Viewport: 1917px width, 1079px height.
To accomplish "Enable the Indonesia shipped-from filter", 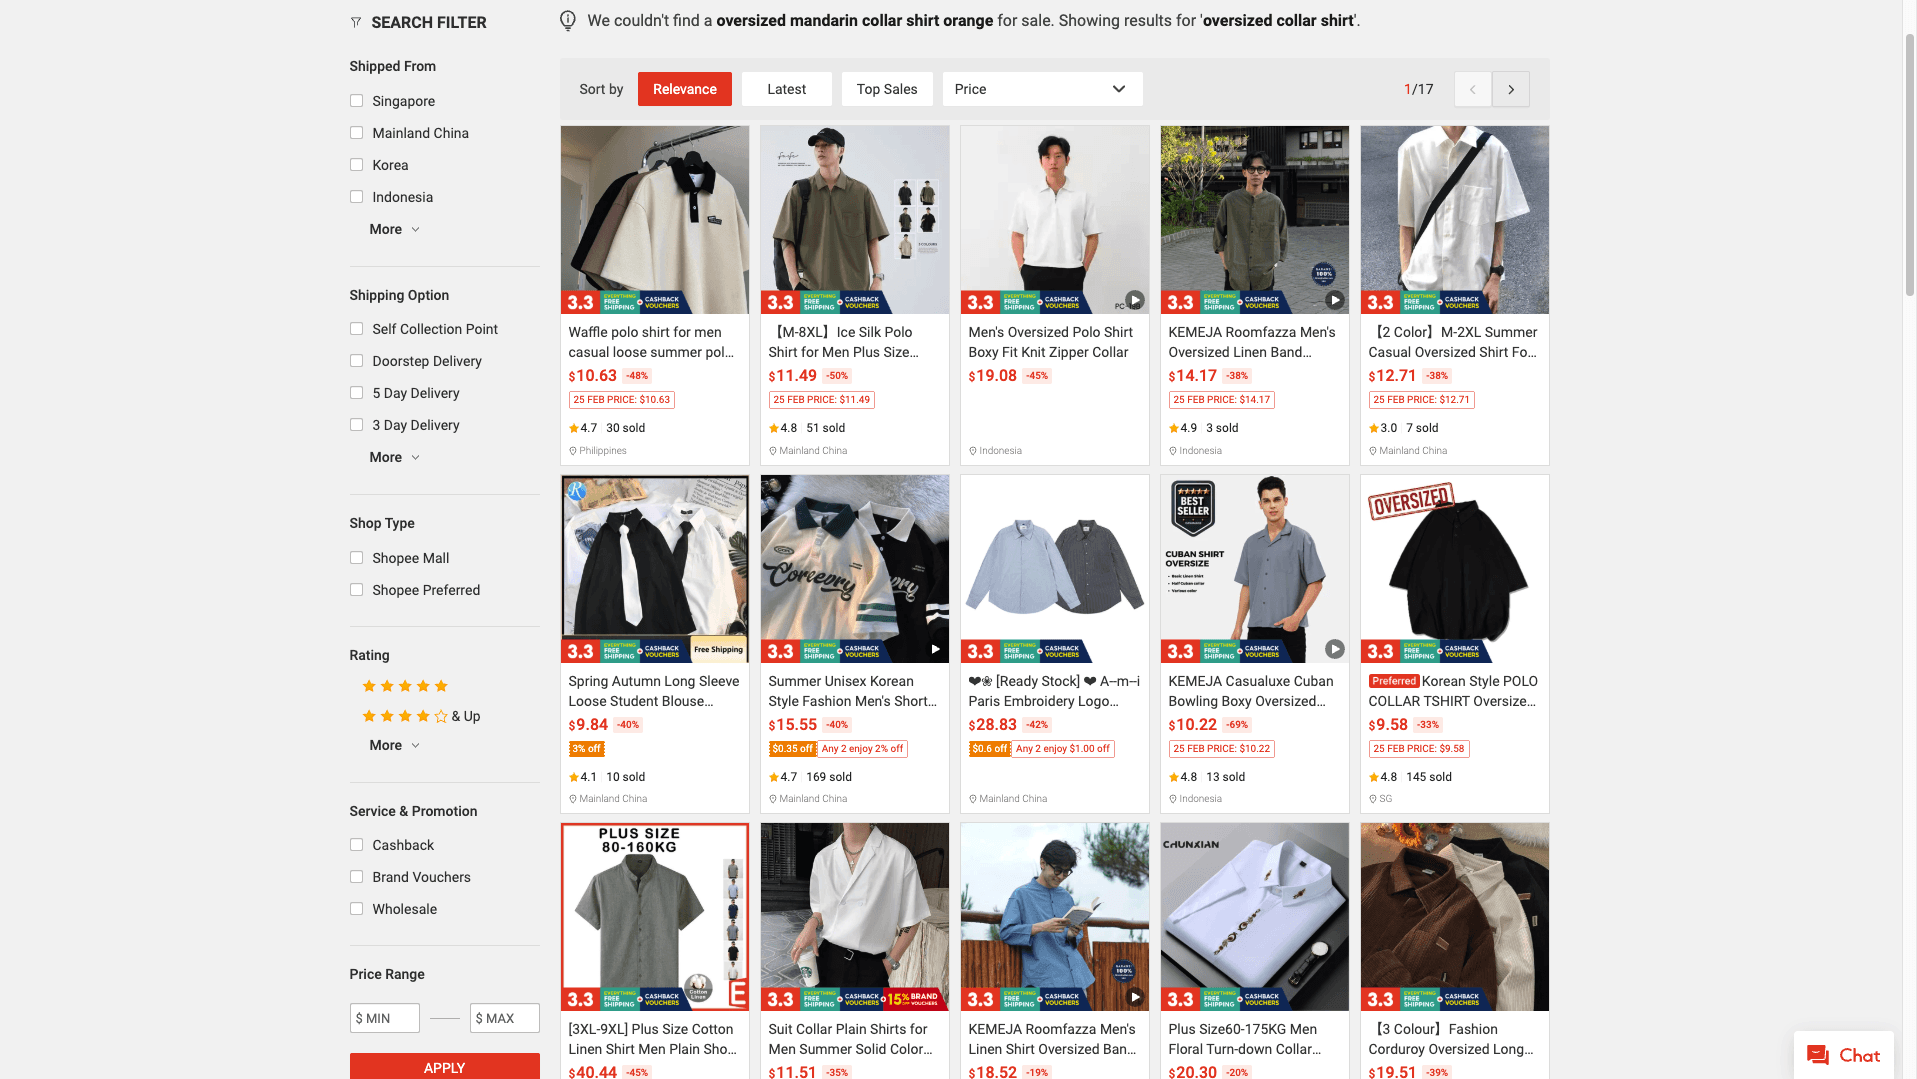I will pos(356,197).
